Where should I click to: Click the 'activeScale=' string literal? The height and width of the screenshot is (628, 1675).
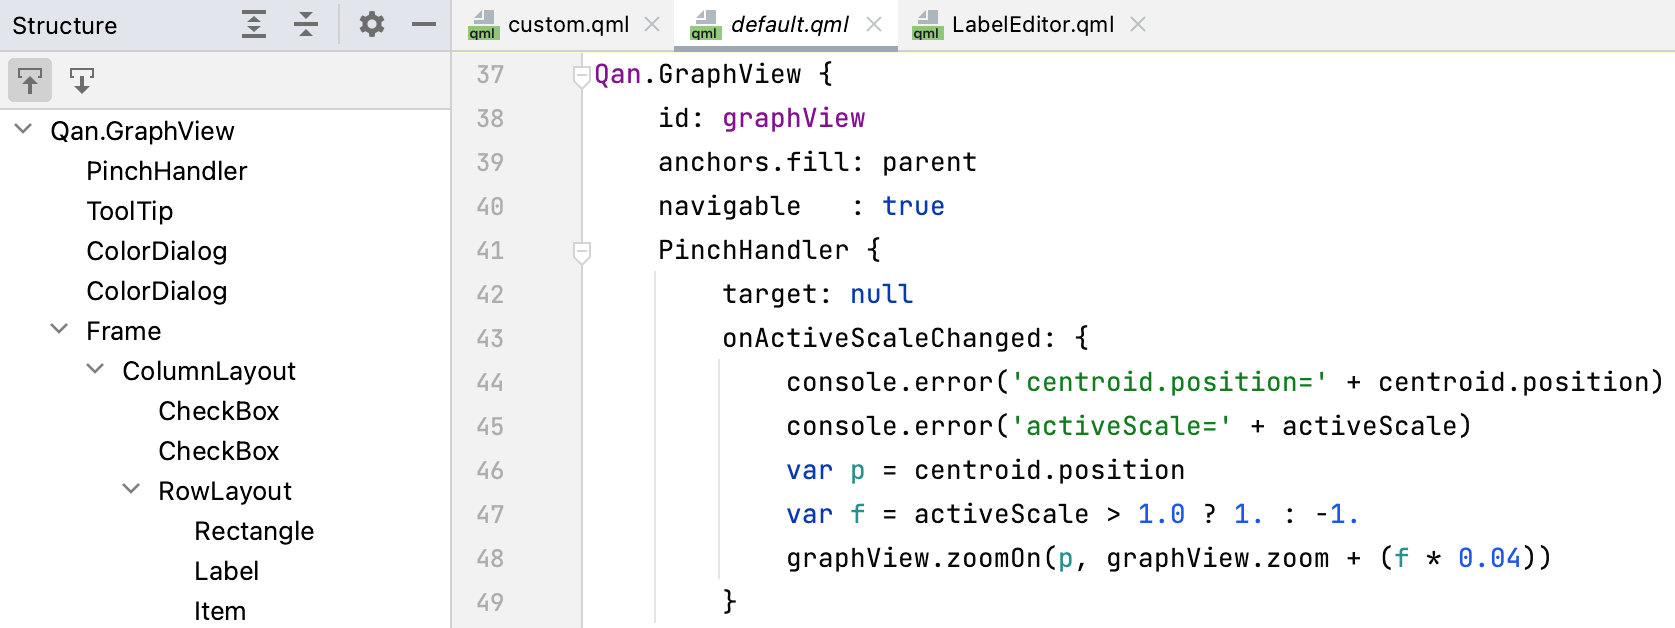point(1122,426)
